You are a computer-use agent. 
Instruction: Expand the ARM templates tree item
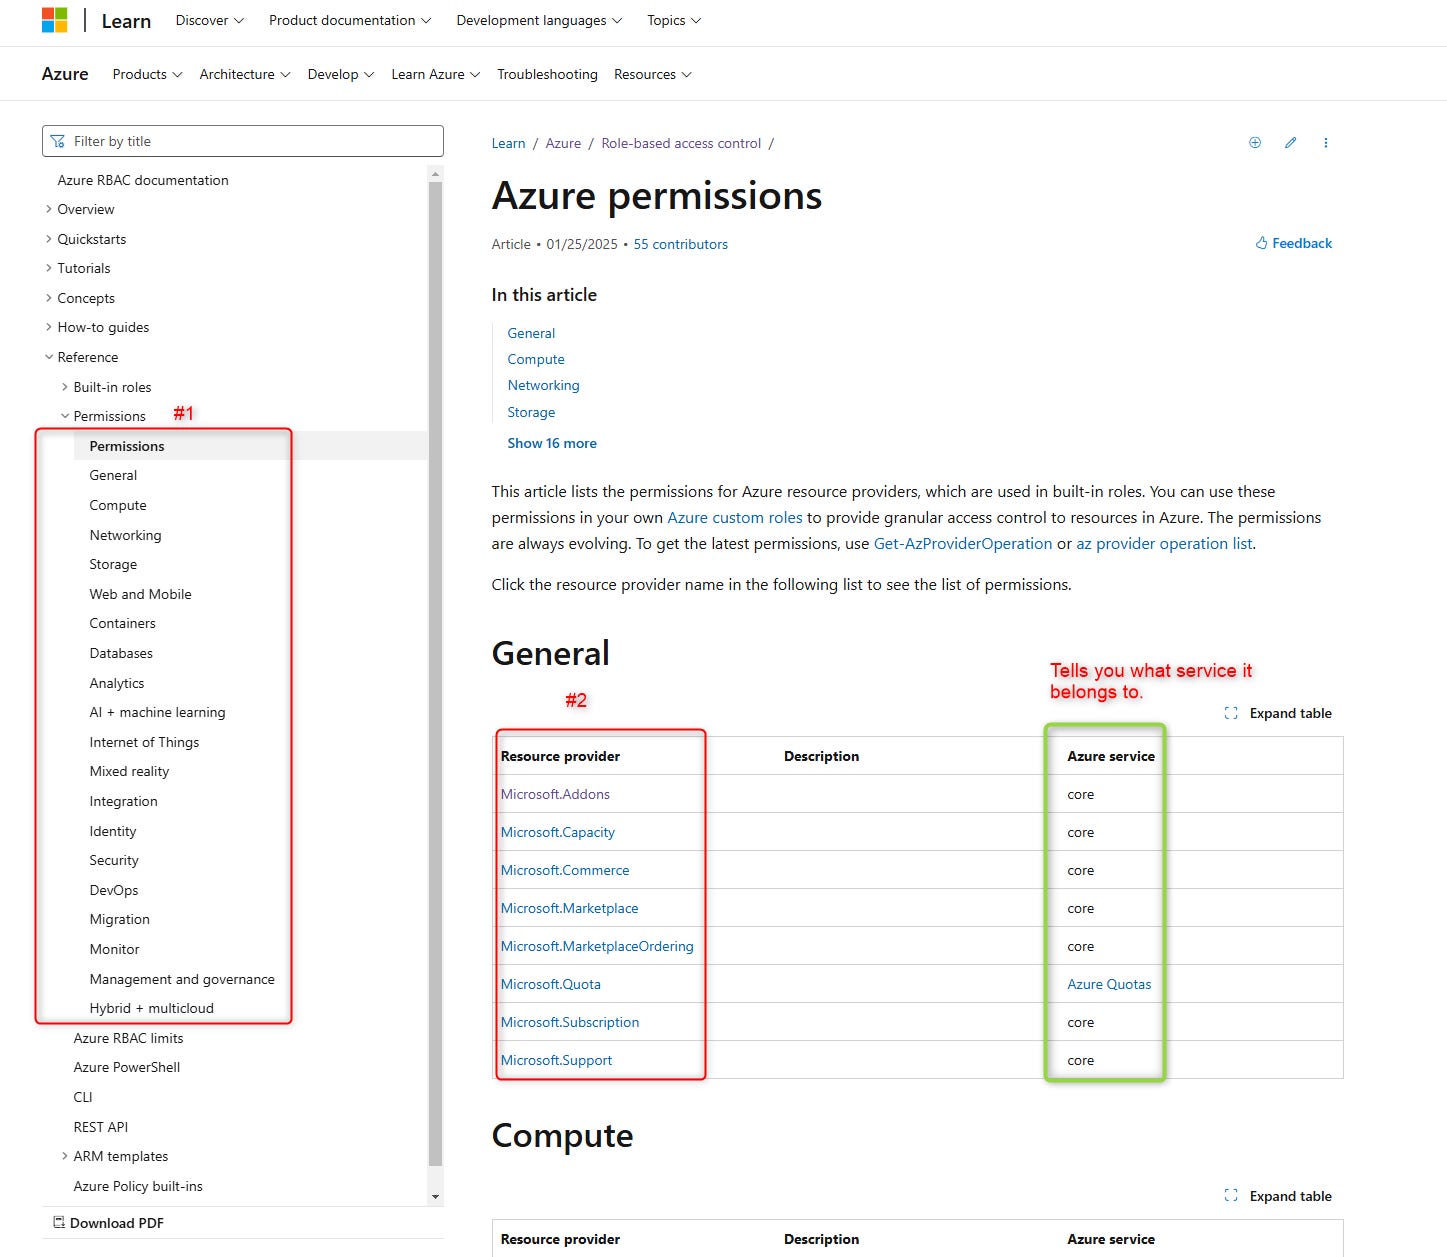click(64, 1156)
